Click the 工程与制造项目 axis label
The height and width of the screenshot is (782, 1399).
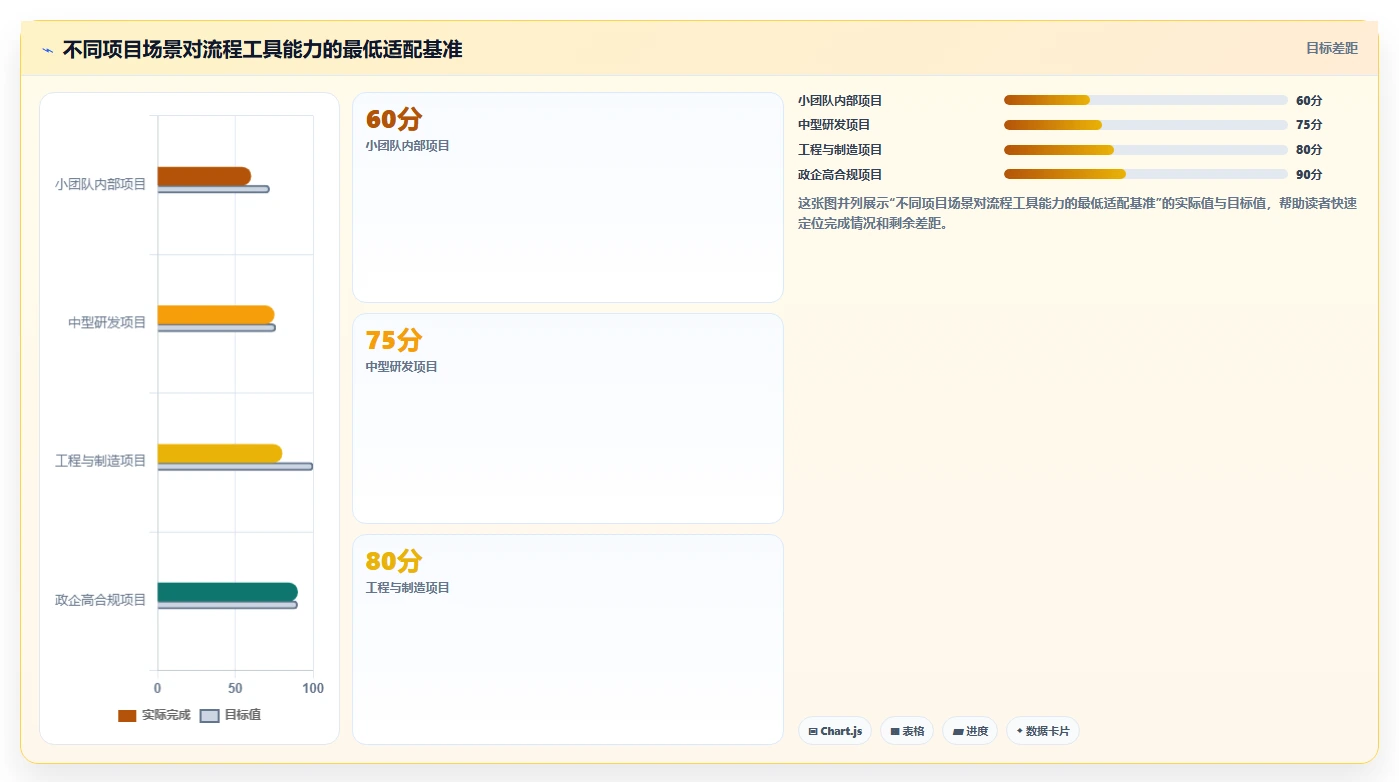point(101,461)
